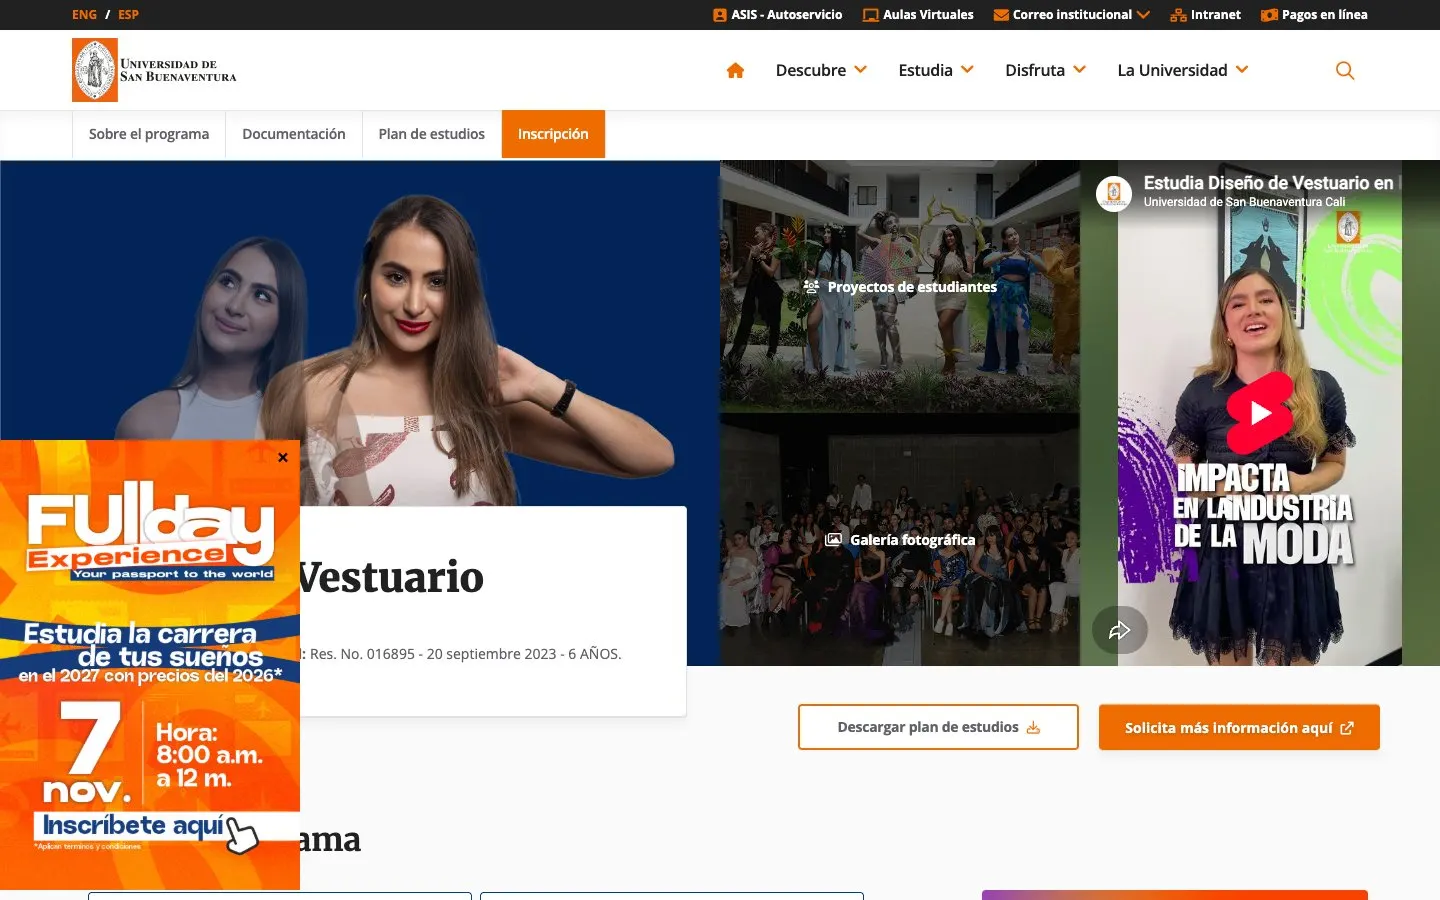
Task: Switch language to ESP
Action: pos(128,15)
